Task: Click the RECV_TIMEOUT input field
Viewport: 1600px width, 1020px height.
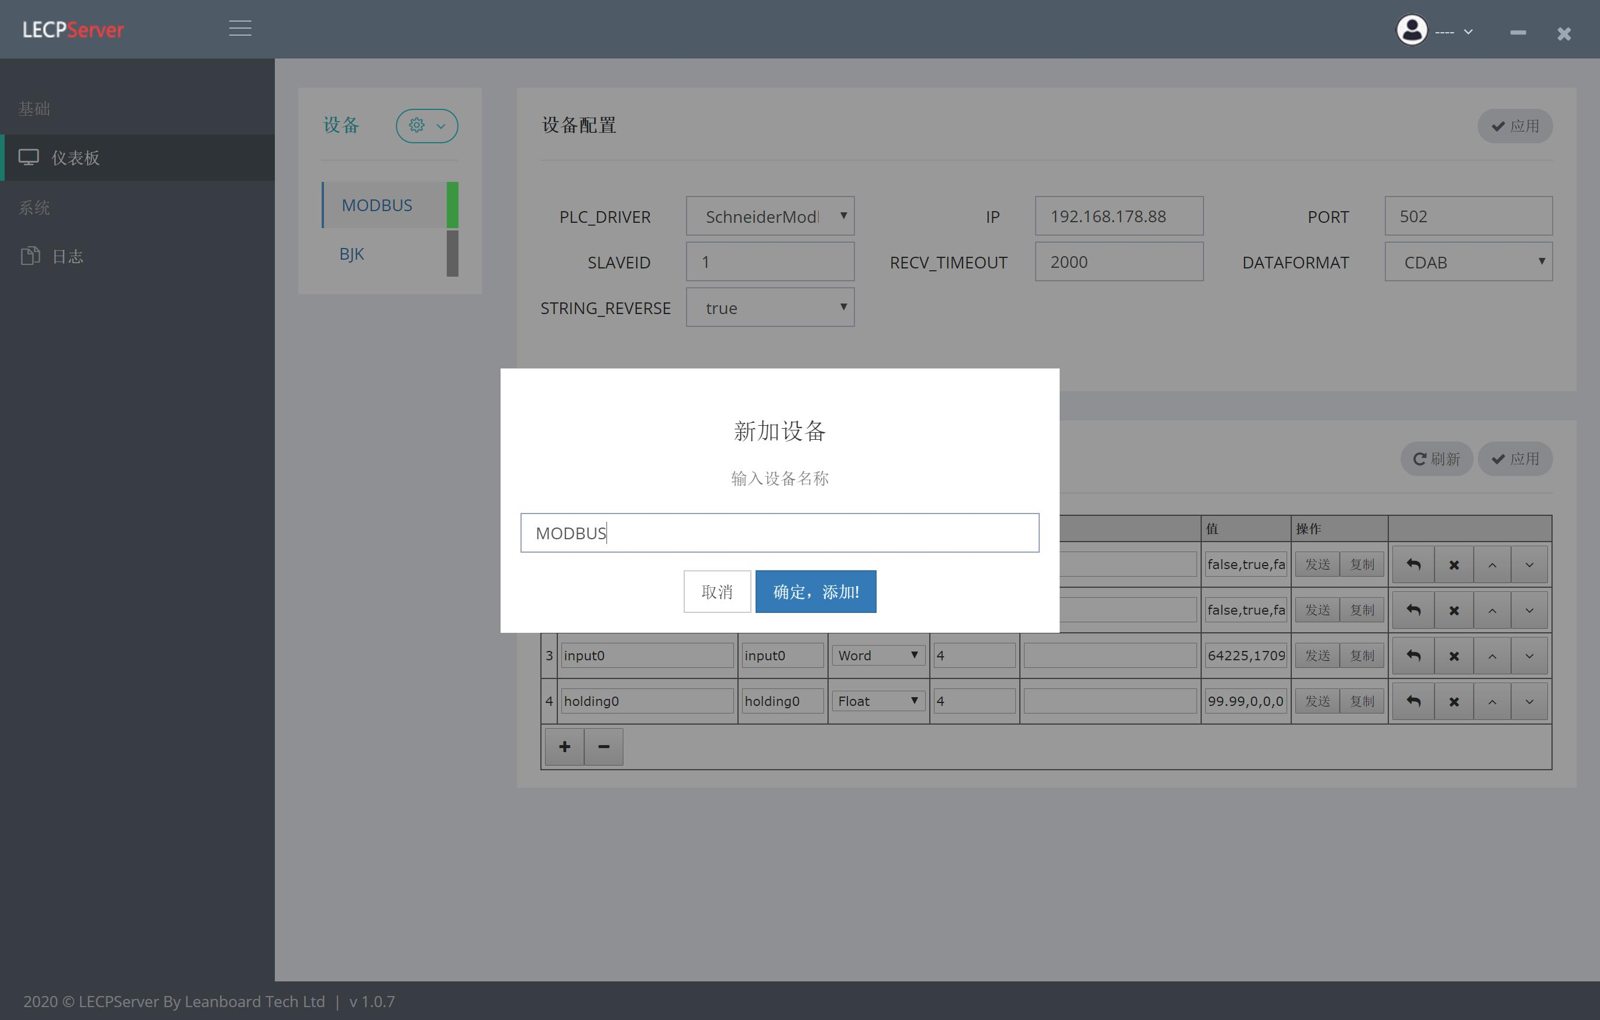Action: tap(1119, 262)
